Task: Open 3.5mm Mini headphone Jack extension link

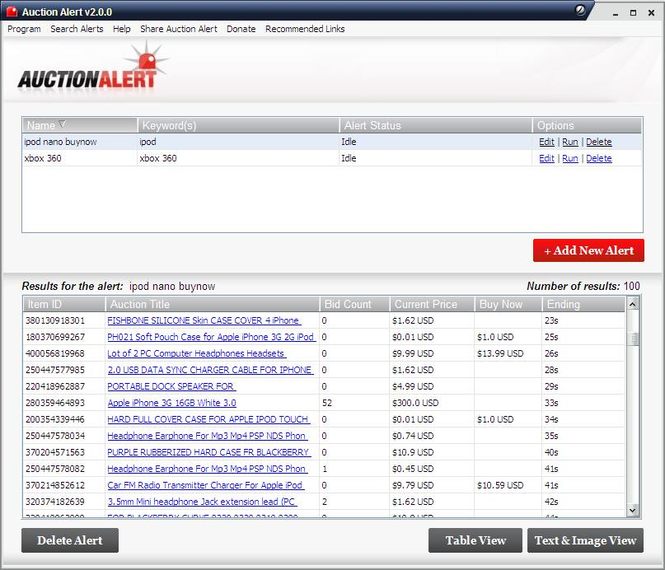Action: point(202,502)
